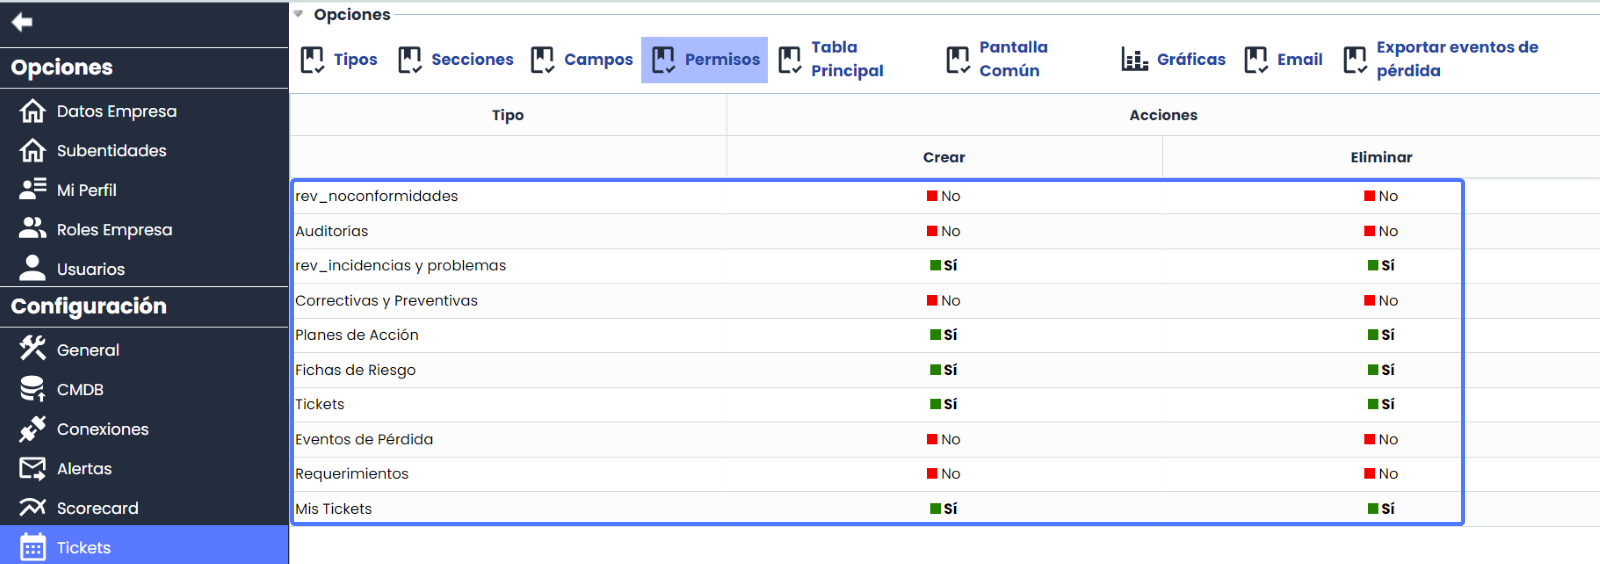Toggle Eliminar permission for Tickets row
1600x564 pixels.
point(1381,404)
